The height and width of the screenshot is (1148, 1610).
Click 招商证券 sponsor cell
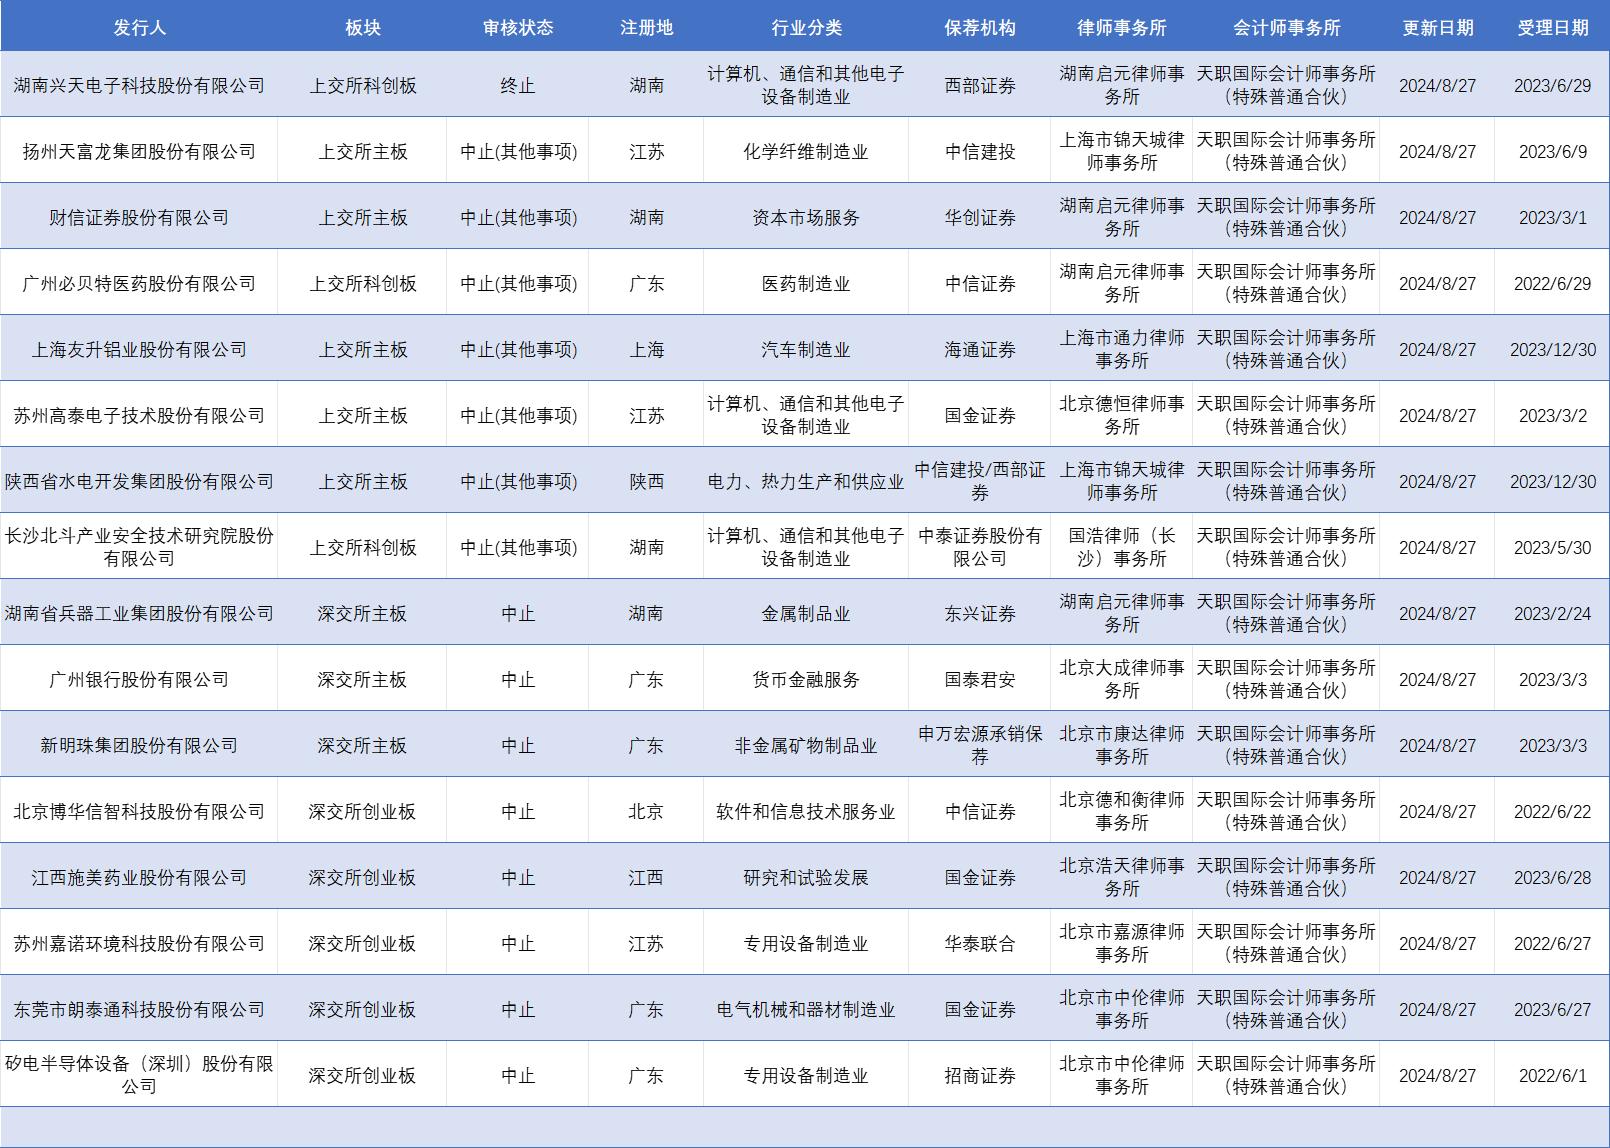[980, 1076]
